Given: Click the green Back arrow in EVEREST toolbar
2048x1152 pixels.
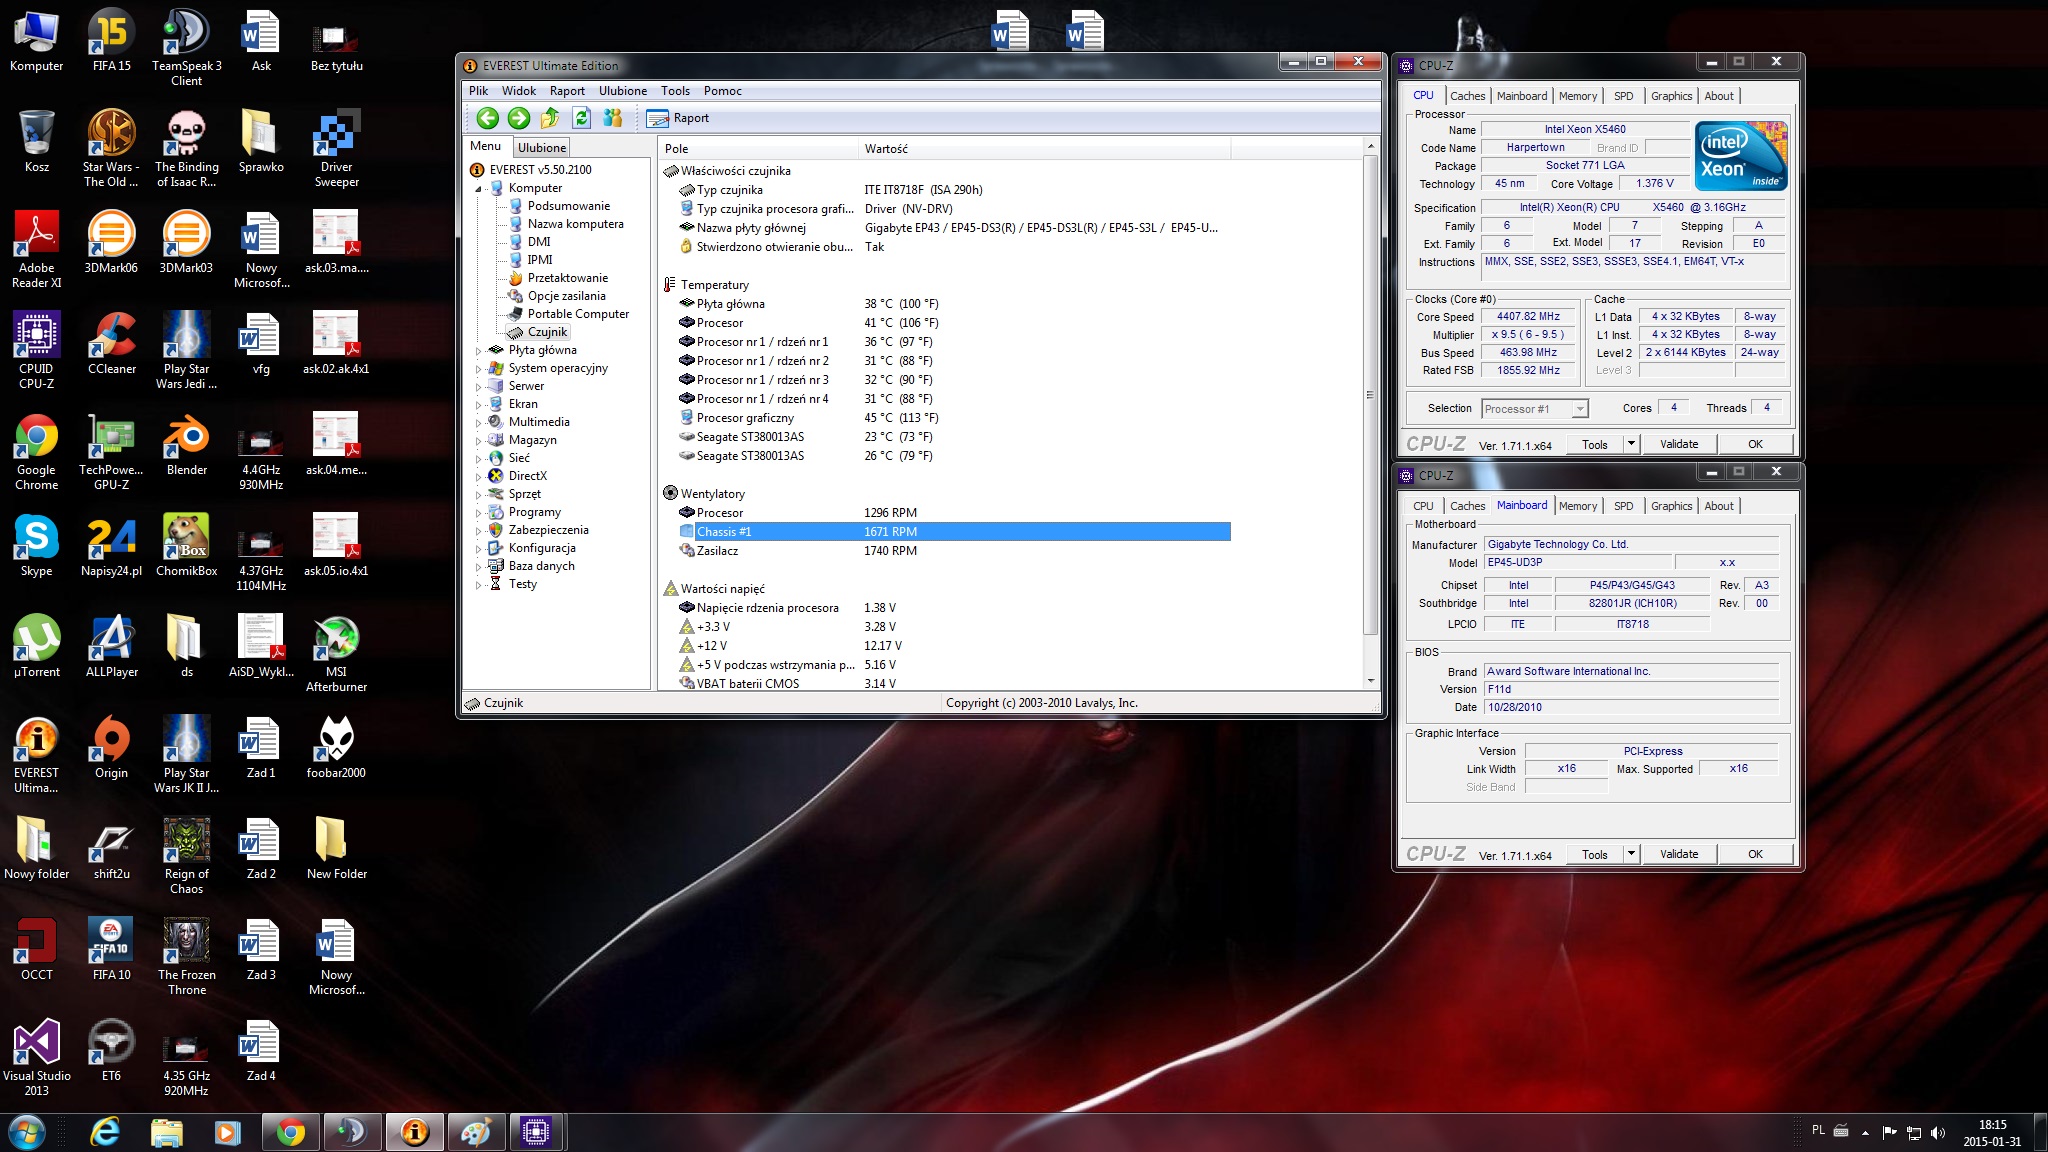Looking at the screenshot, I should coord(487,118).
